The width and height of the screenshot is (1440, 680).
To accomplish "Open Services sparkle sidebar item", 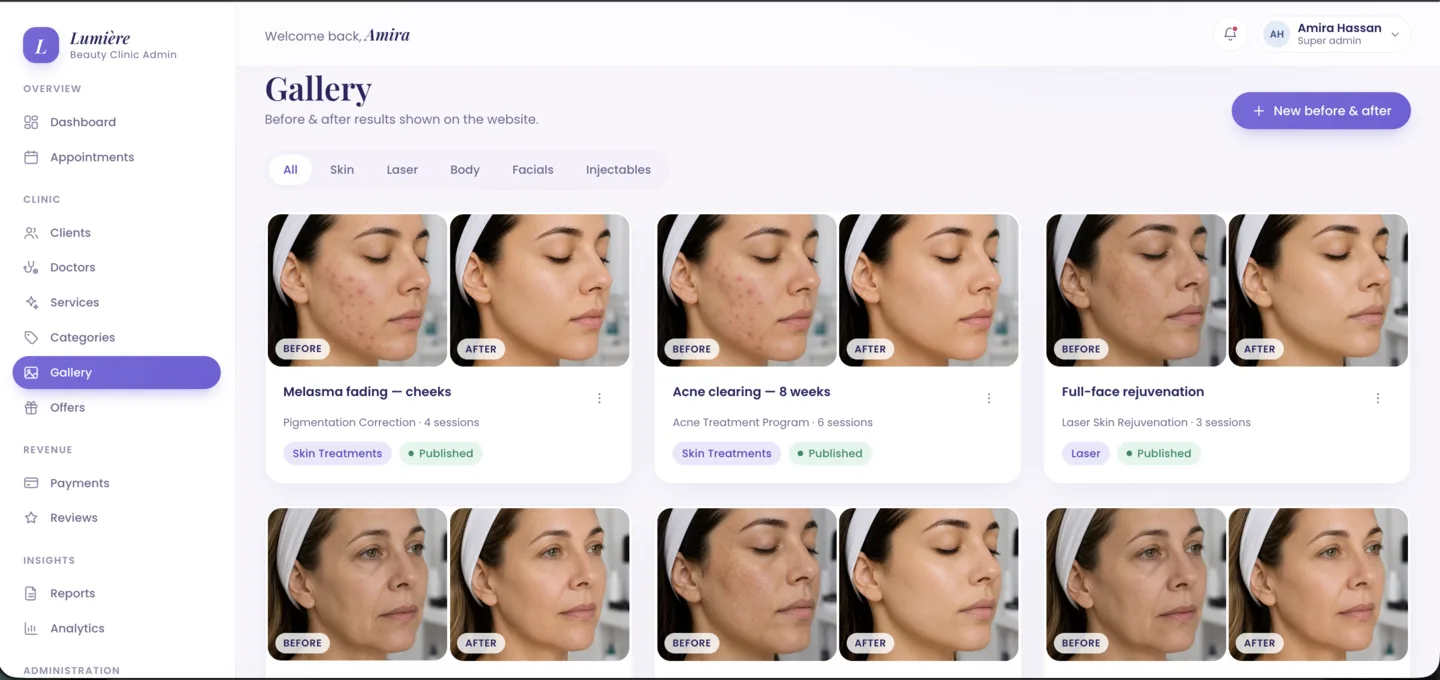I will (x=116, y=302).
